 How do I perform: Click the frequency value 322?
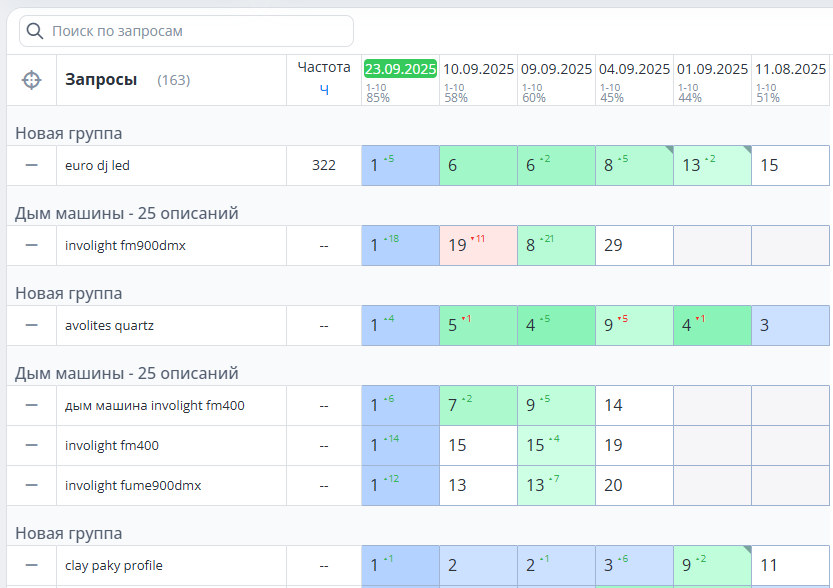click(x=324, y=165)
